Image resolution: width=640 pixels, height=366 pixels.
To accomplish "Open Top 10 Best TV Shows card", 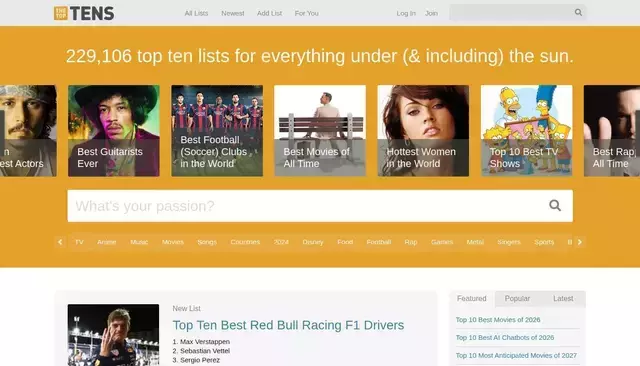I will click(x=527, y=131).
